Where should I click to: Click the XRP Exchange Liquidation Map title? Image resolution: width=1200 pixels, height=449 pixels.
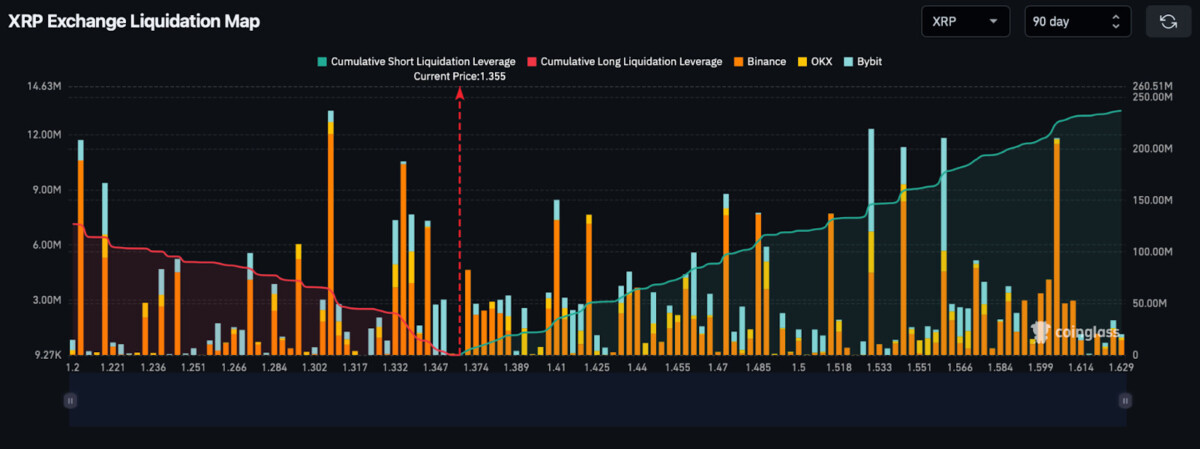[x=134, y=21]
